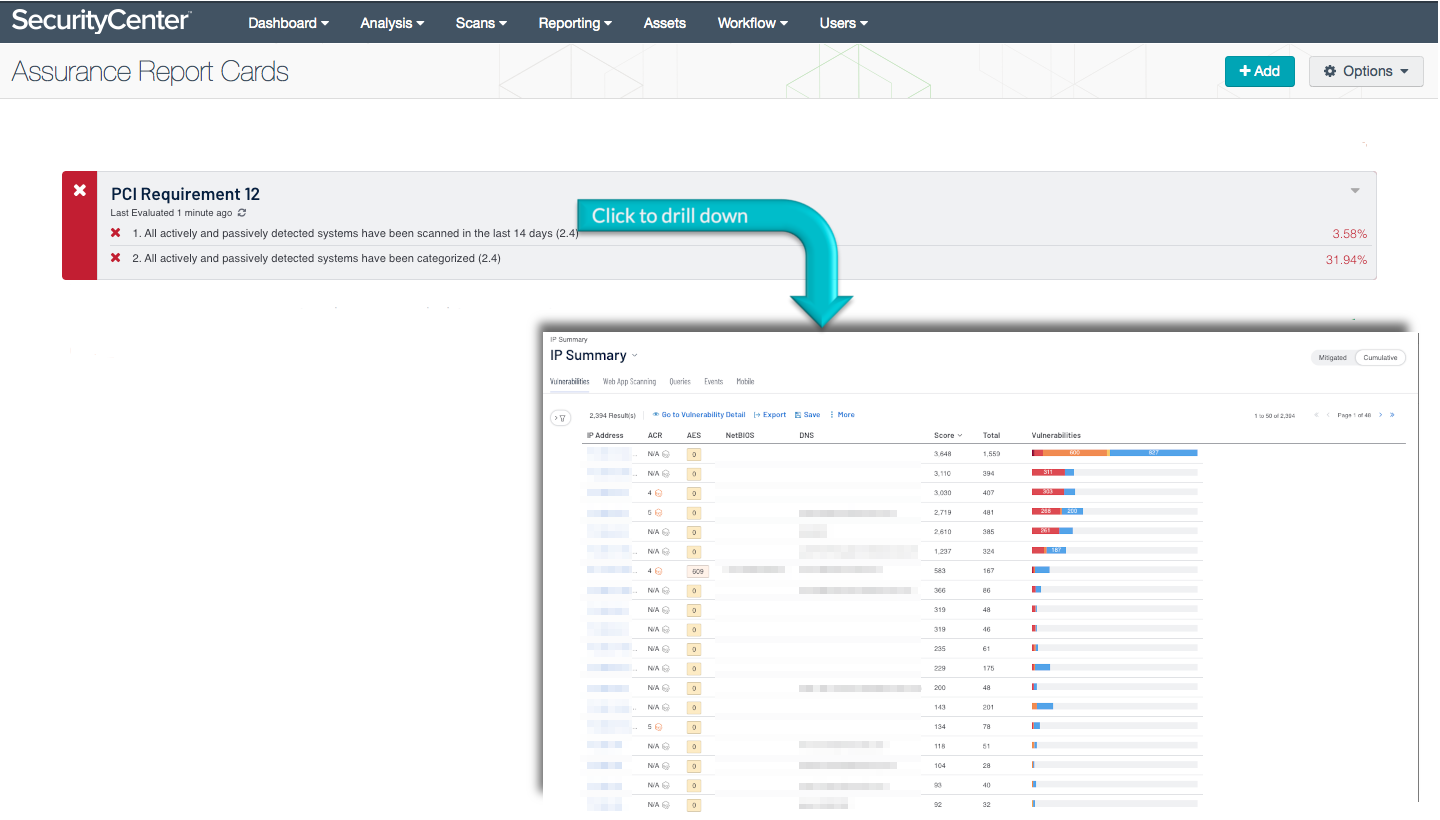Click the red X beside policy statement 1
The width and height of the screenshot is (1440, 820).
click(x=116, y=233)
